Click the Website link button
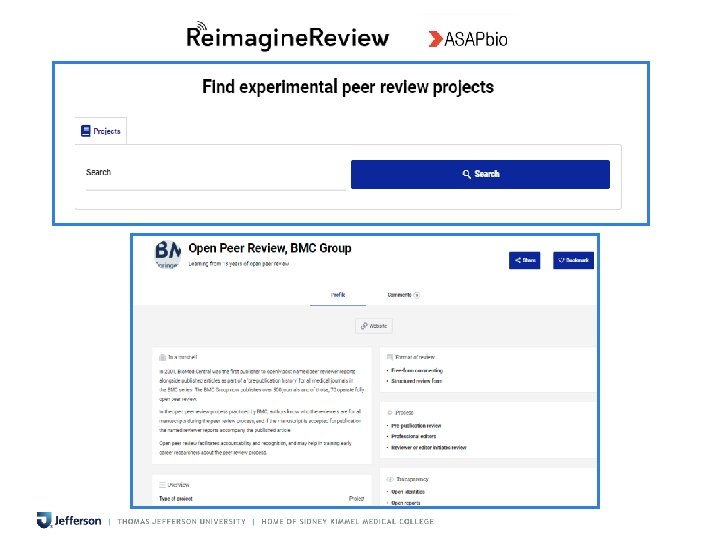Screen dimensions: 720x540 [374, 326]
